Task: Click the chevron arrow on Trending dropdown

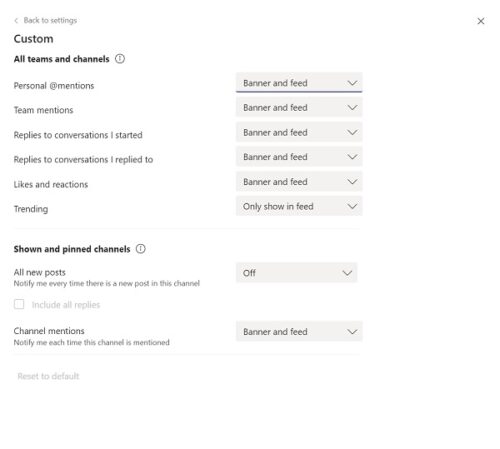Action: point(352,206)
